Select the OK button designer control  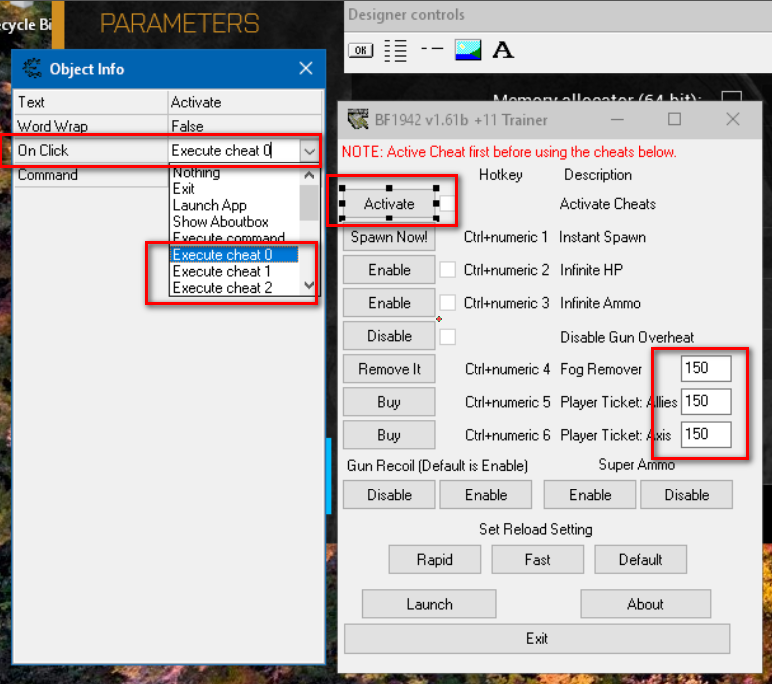coord(360,50)
